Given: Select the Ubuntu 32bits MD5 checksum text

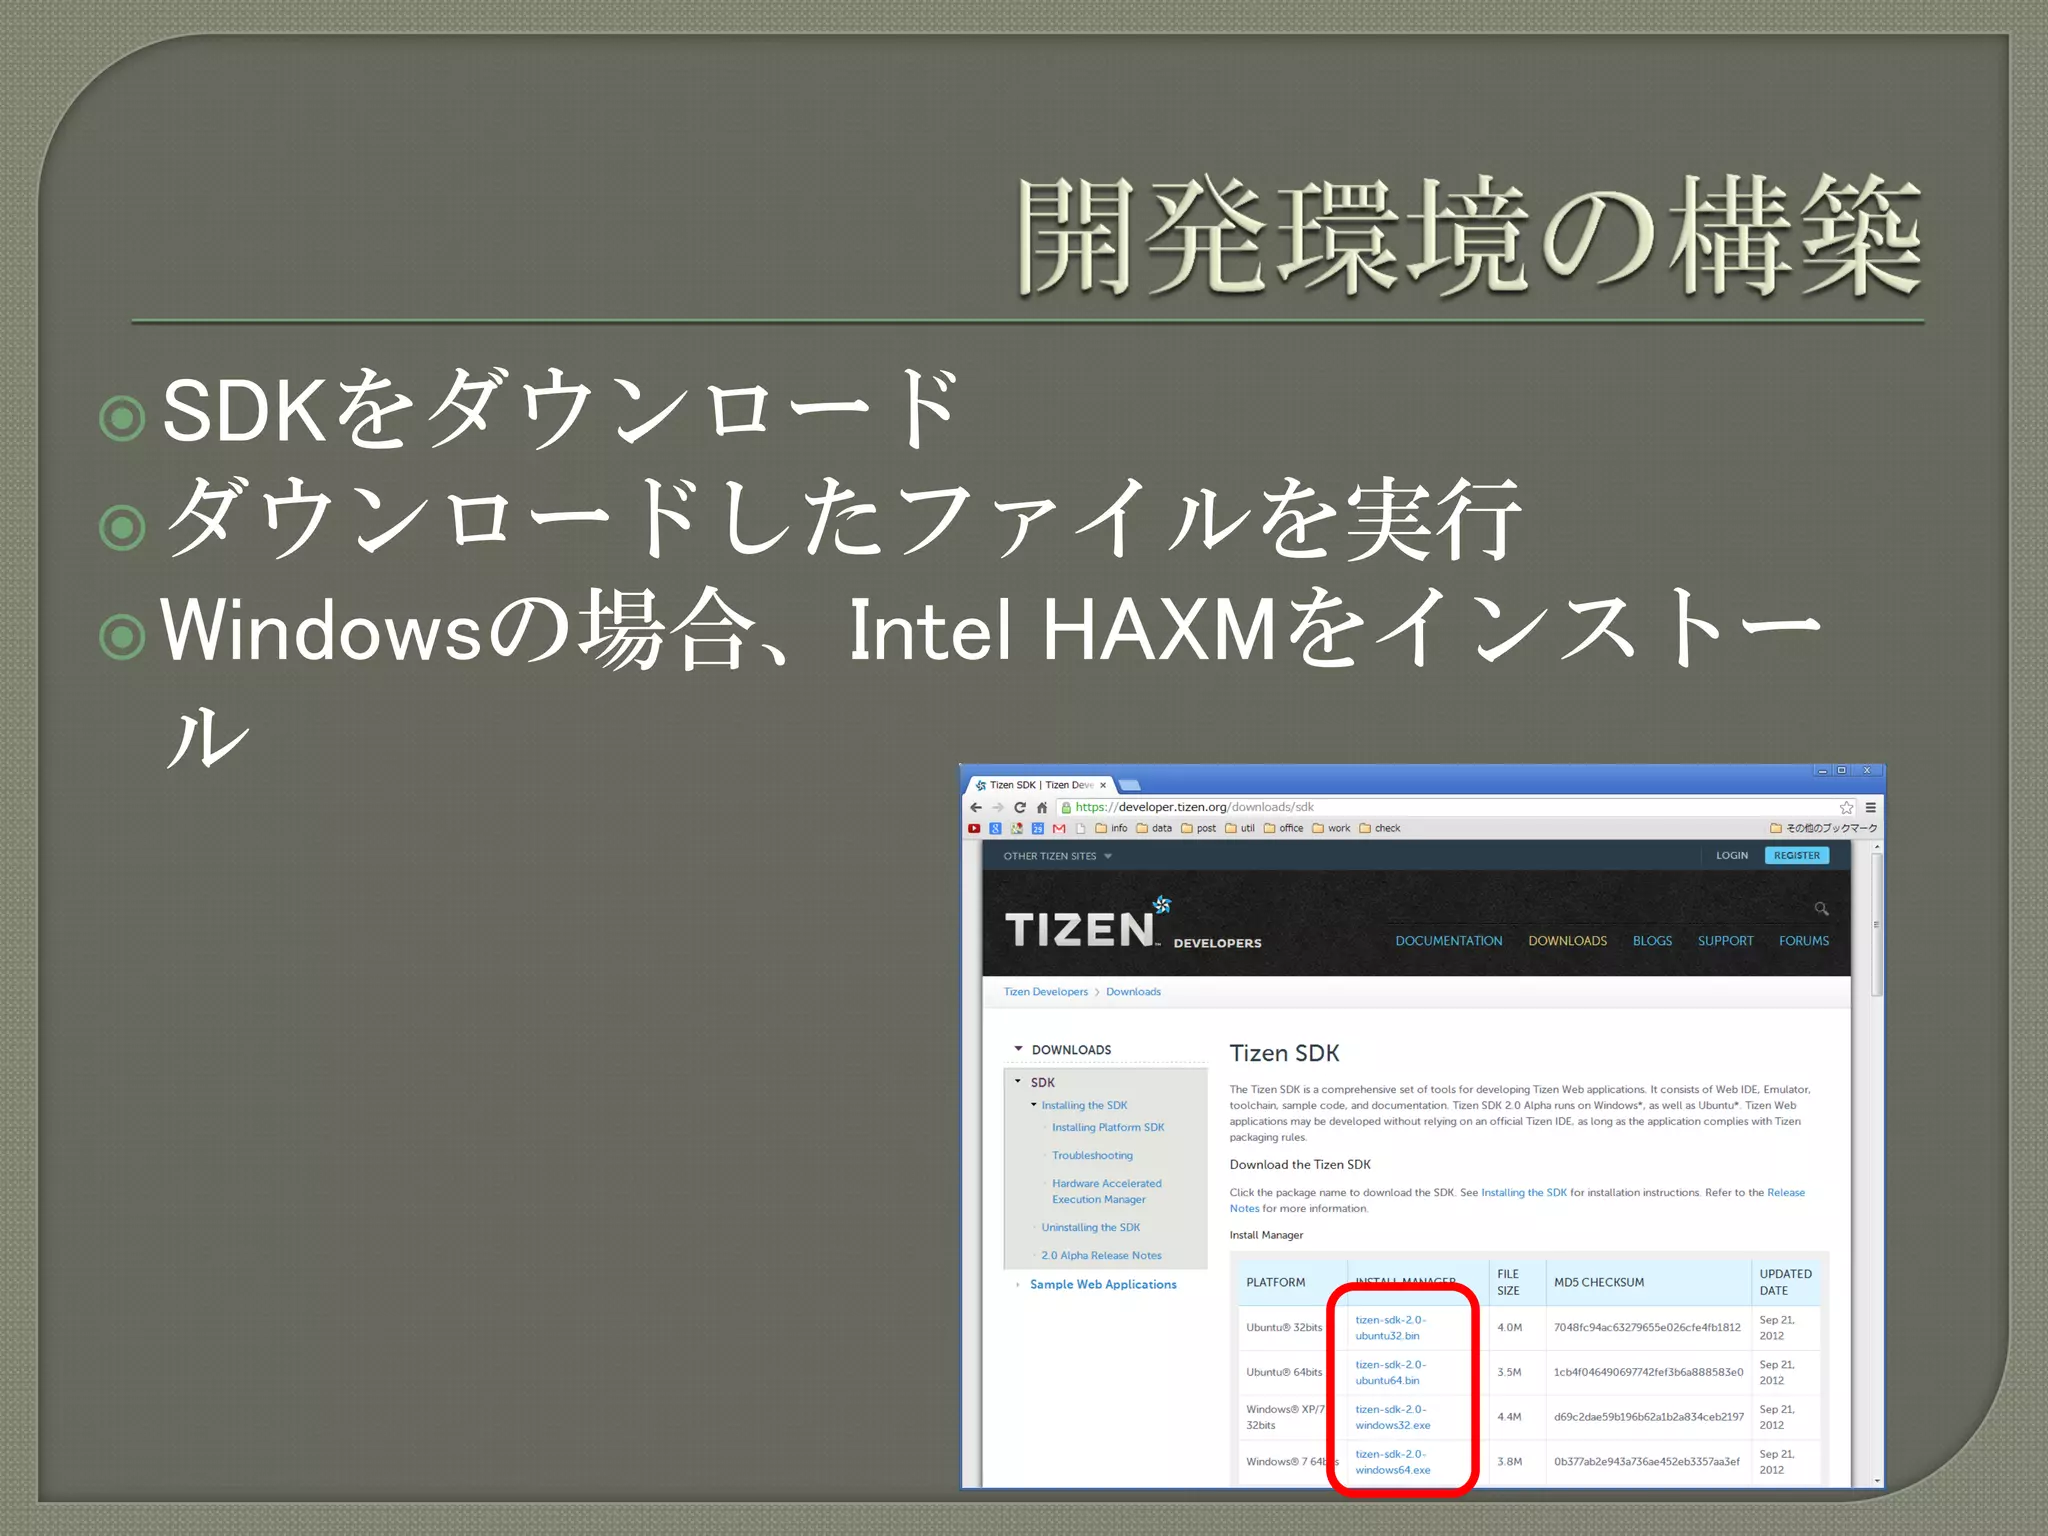Looking at the screenshot, I should click(x=1647, y=1328).
